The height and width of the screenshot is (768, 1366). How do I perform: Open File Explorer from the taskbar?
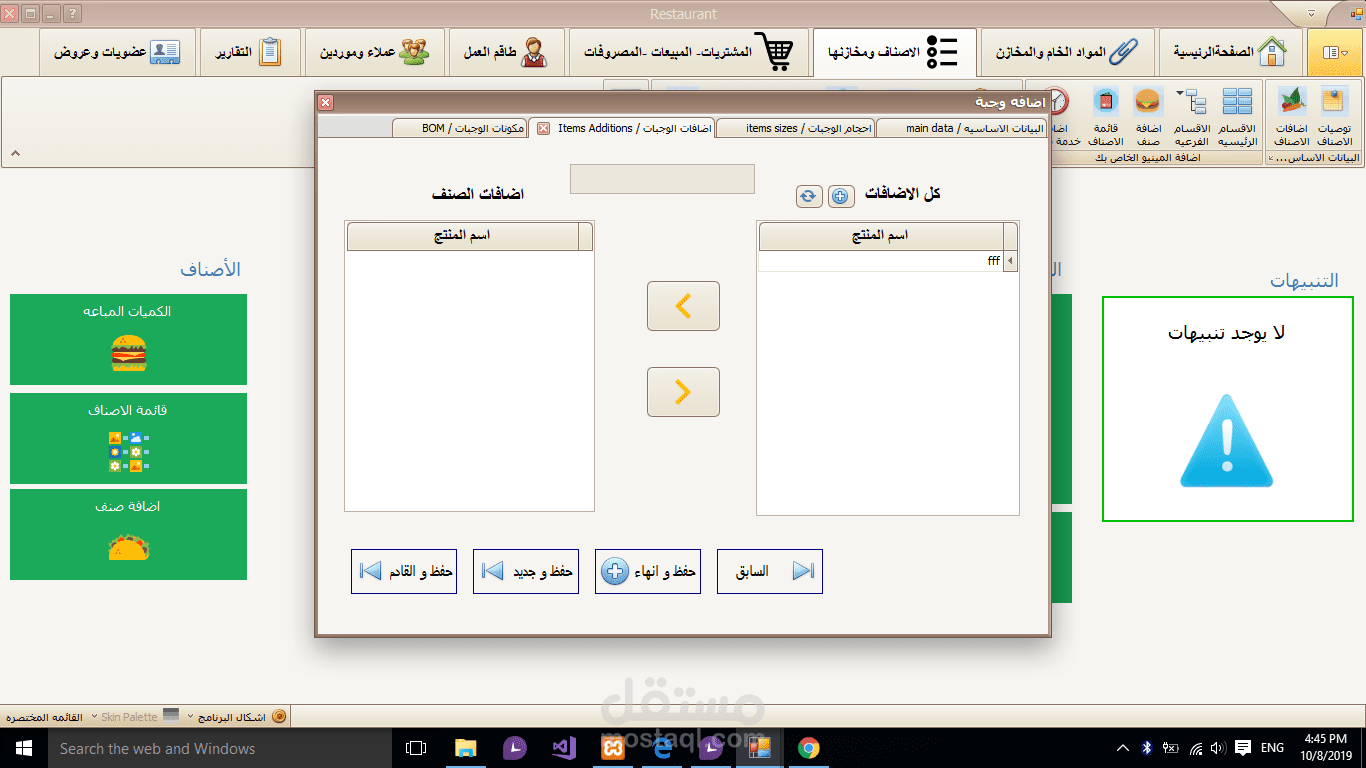pyautogui.click(x=465, y=748)
